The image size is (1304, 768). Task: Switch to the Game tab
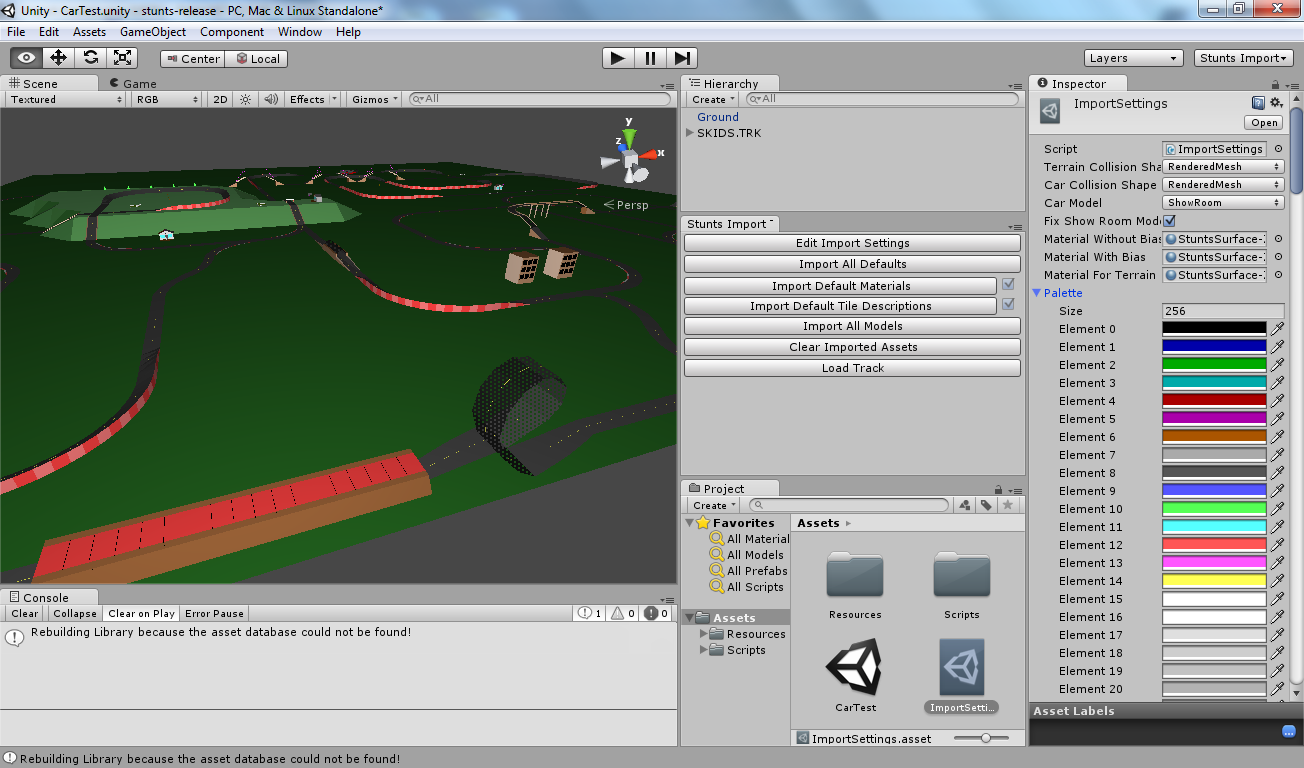tap(133, 84)
